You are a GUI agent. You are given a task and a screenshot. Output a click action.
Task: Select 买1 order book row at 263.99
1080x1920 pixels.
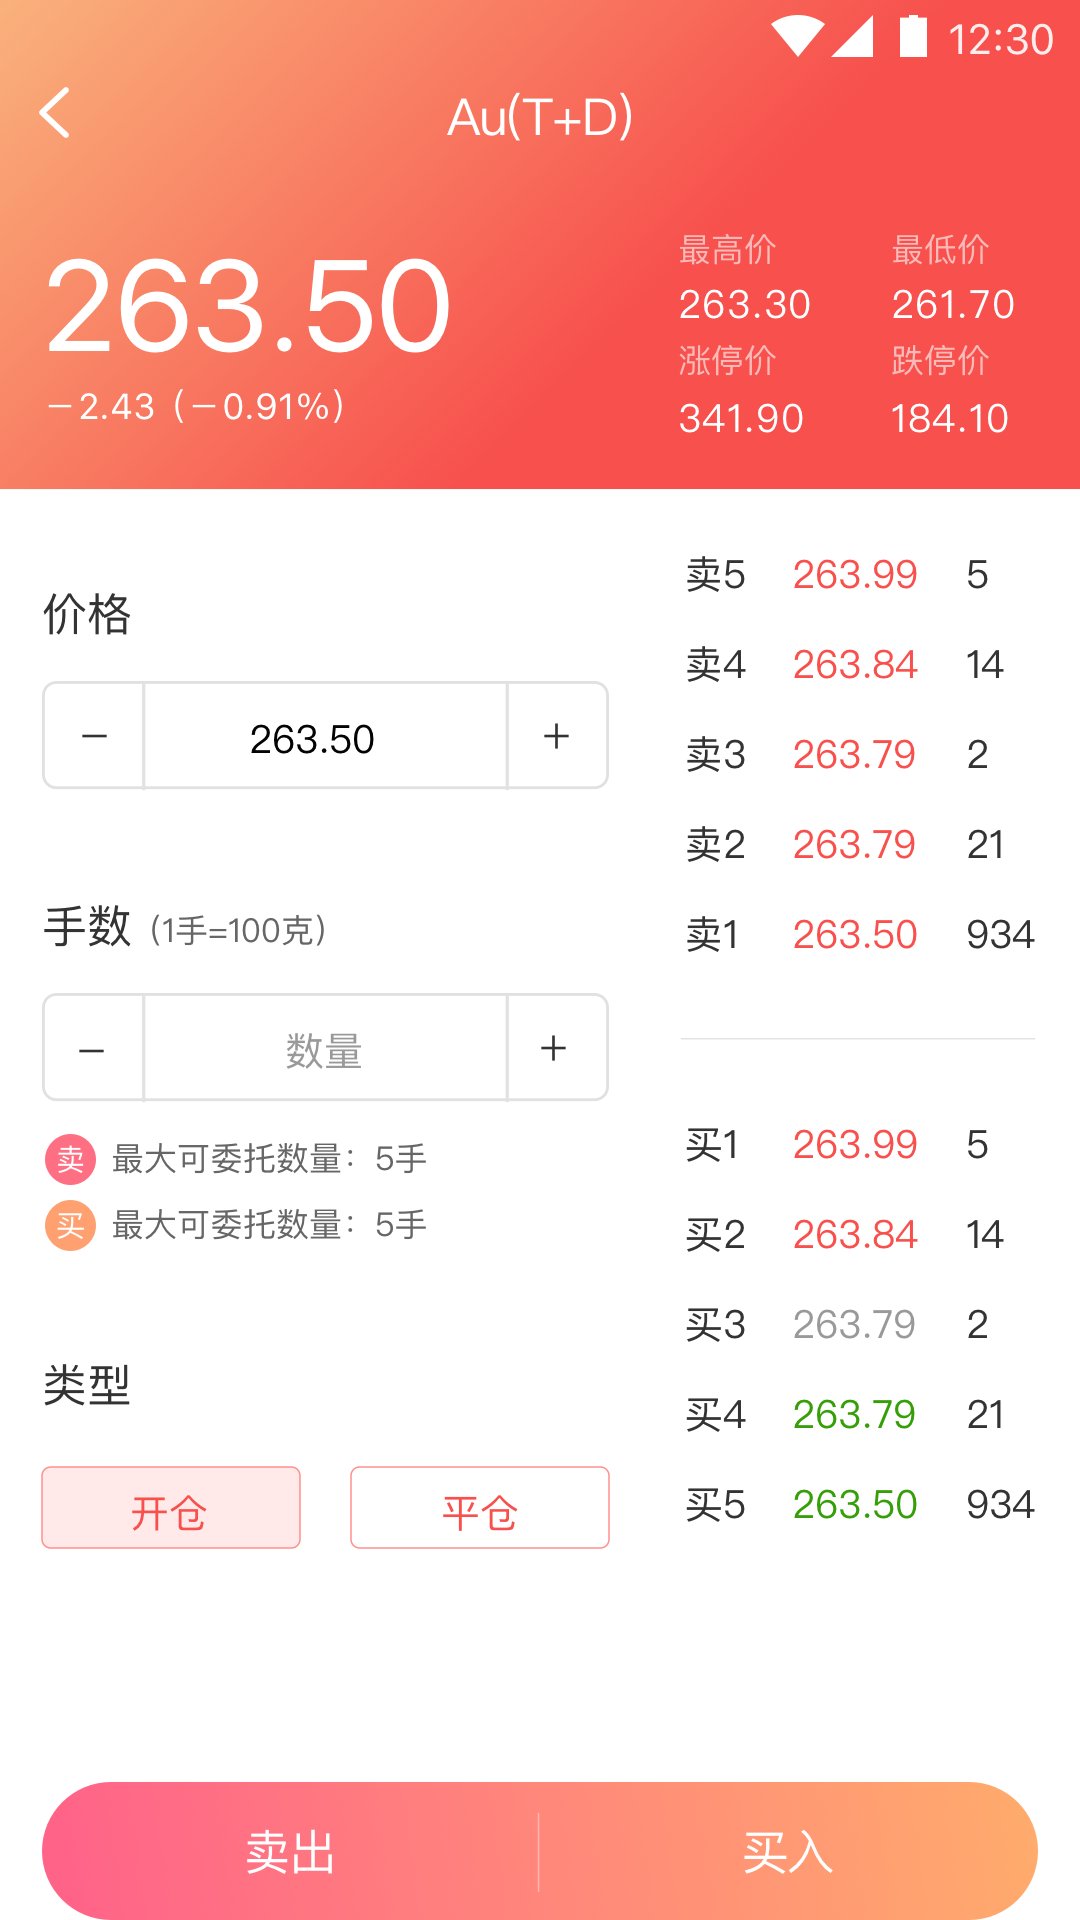[858, 1145]
